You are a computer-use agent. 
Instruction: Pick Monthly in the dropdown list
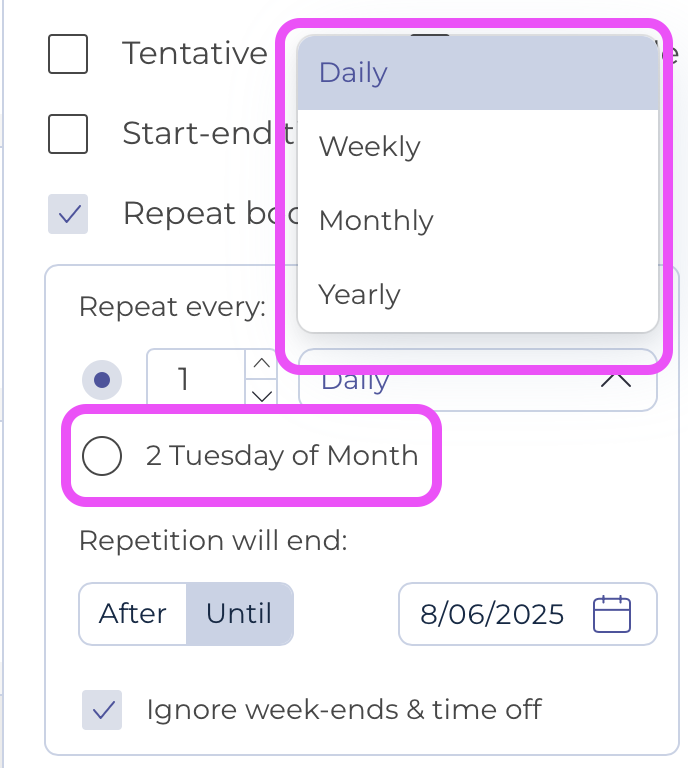pos(477,220)
